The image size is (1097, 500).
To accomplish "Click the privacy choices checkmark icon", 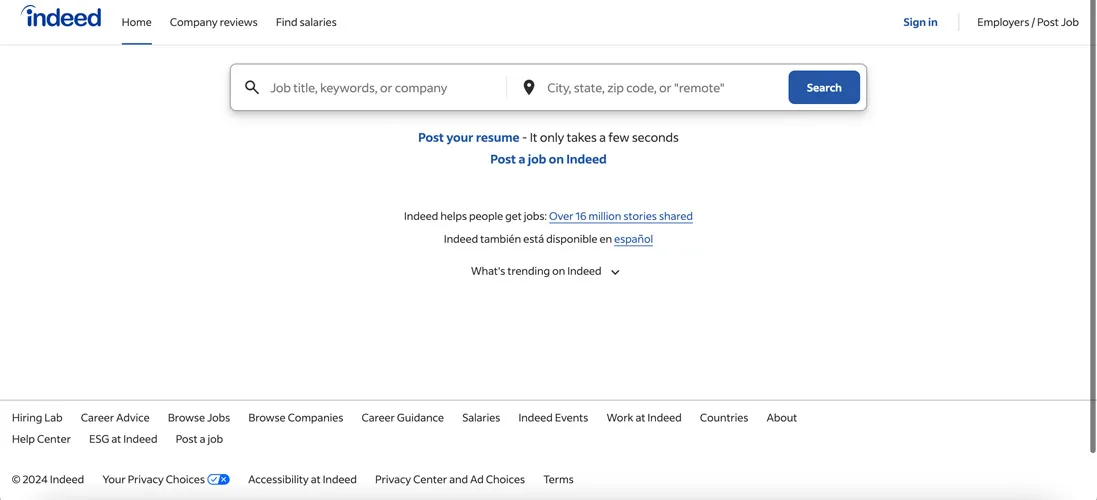I will point(218,479).
